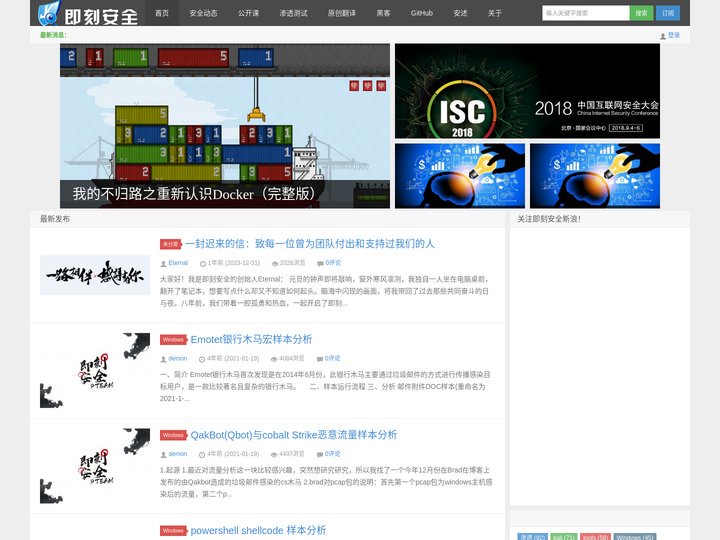Open QakBot与cobalt Strike article title
The width and height of the screenshot is (720, 540).
click(x=294, y=435)
